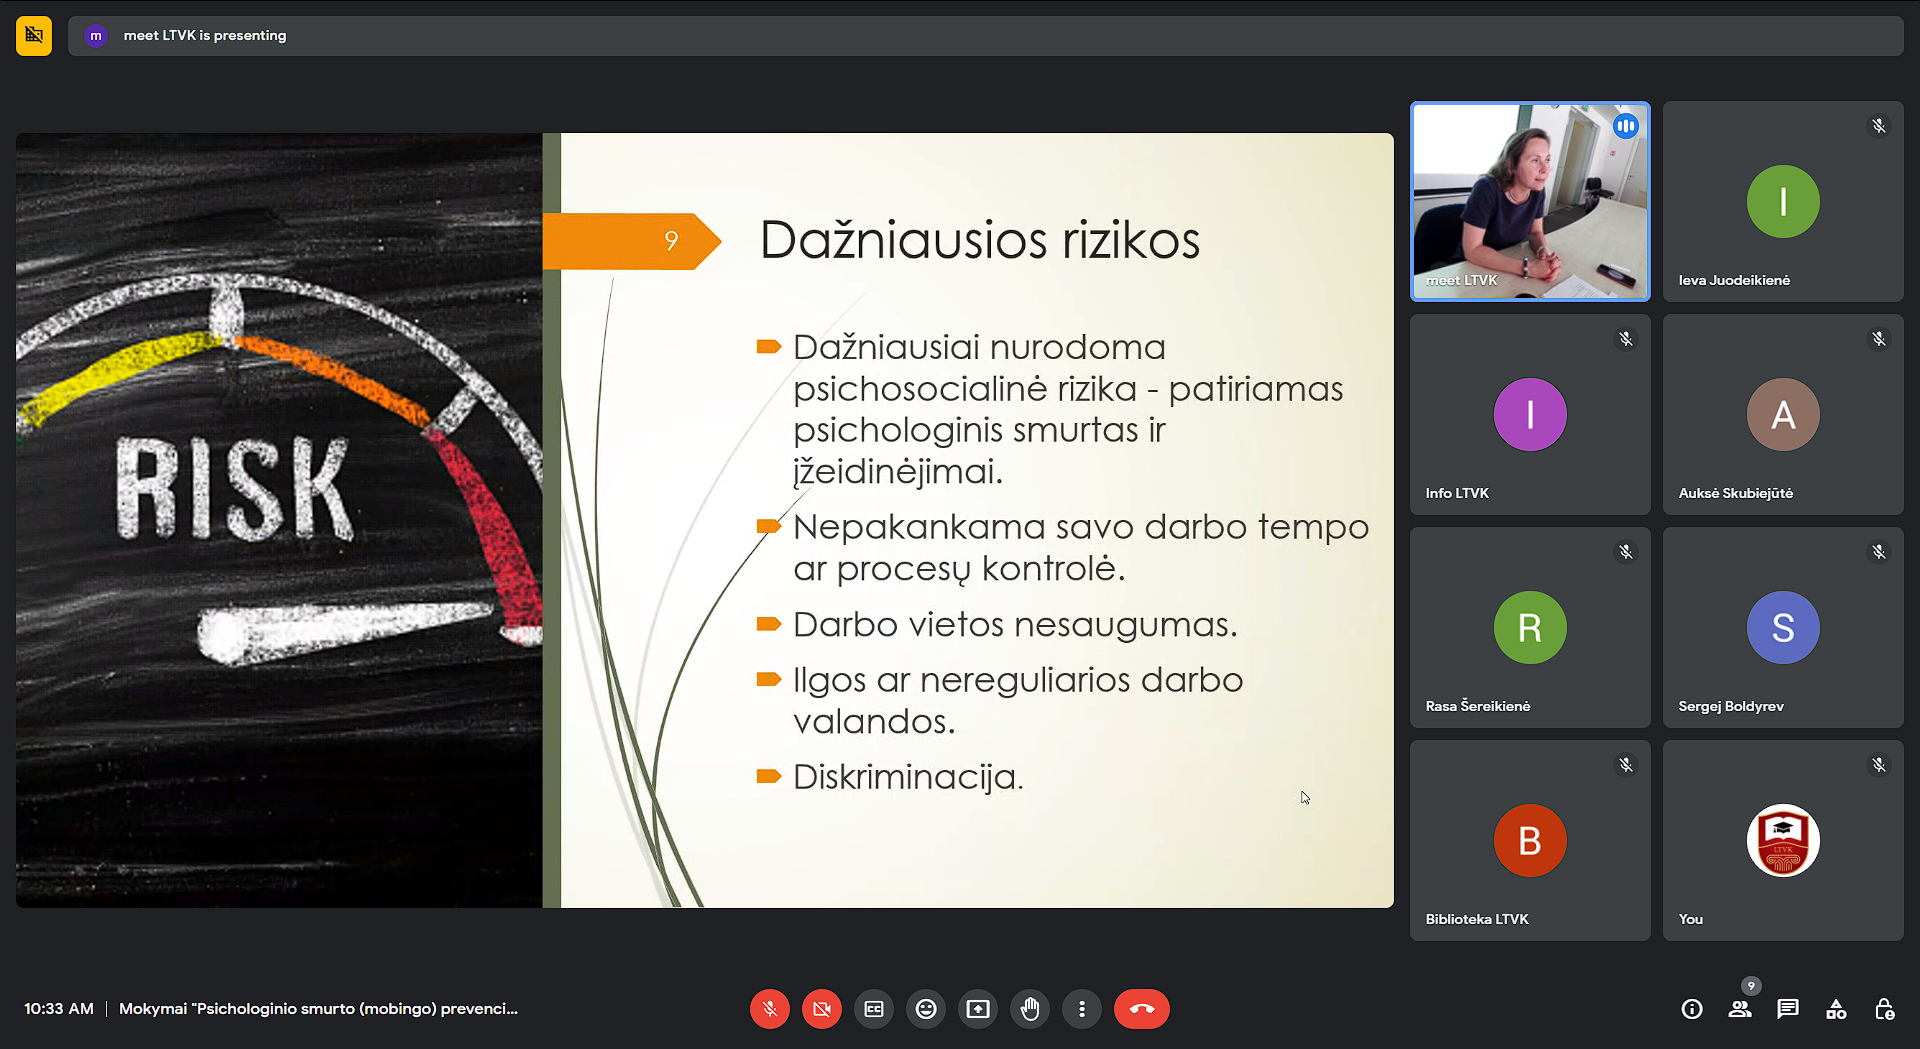
Task: Click Rasa Šereikienė green avatar
Action: (x=1530, y=627)
